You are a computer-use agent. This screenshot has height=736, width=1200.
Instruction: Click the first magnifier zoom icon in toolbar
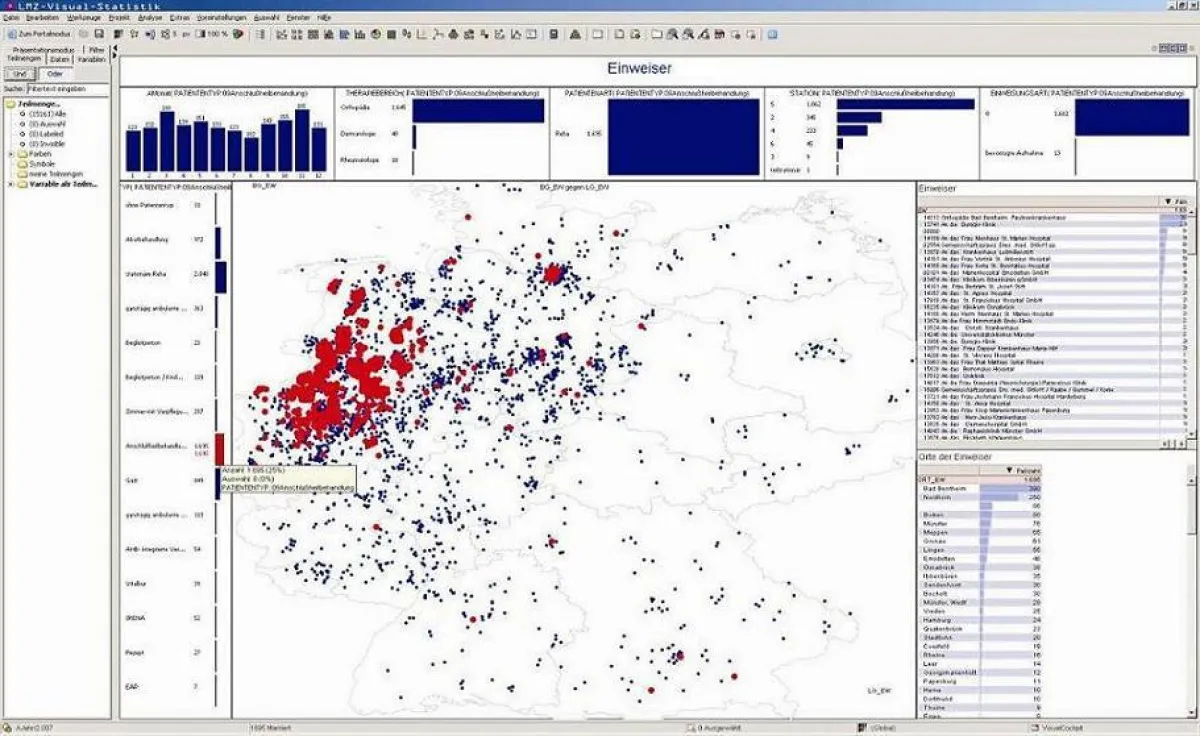[x=673, y=34]
